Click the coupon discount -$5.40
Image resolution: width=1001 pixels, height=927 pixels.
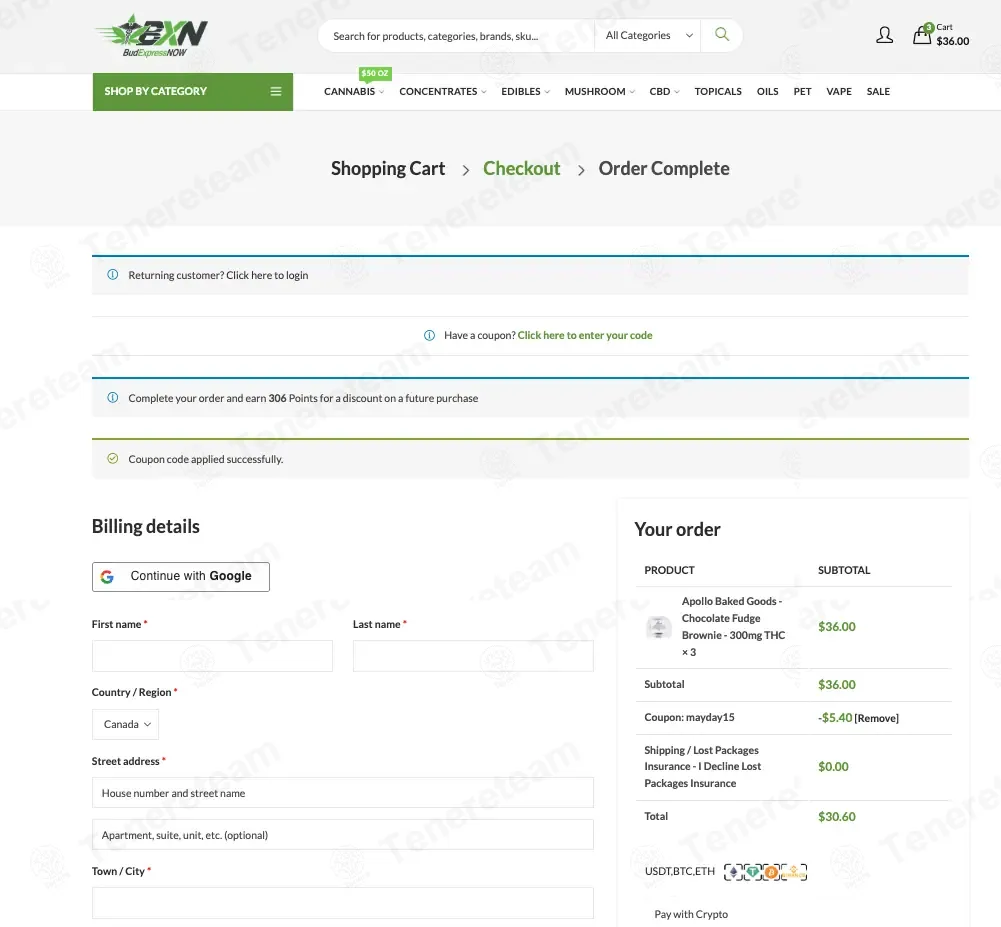[x=835, y=718]
